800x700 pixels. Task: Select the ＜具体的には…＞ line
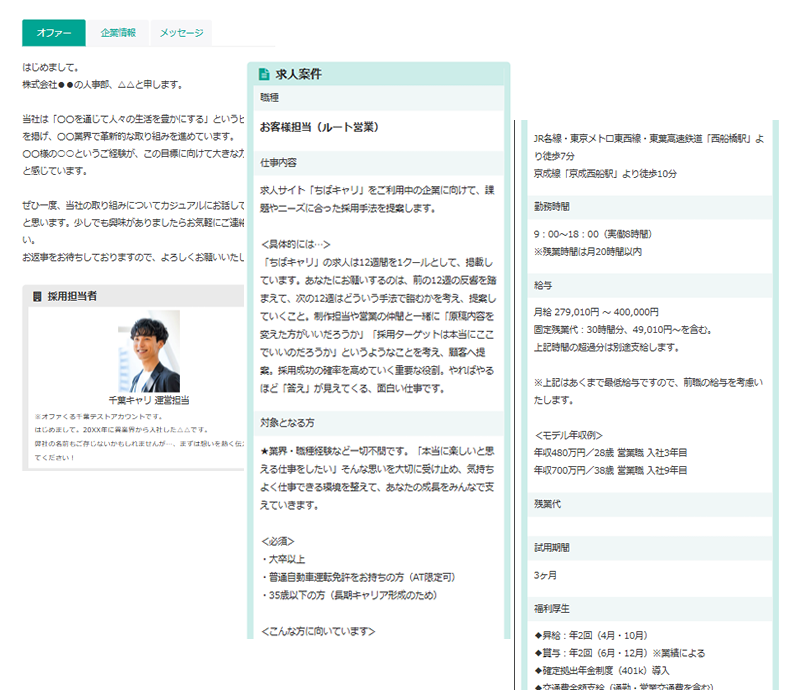(295, 244)
